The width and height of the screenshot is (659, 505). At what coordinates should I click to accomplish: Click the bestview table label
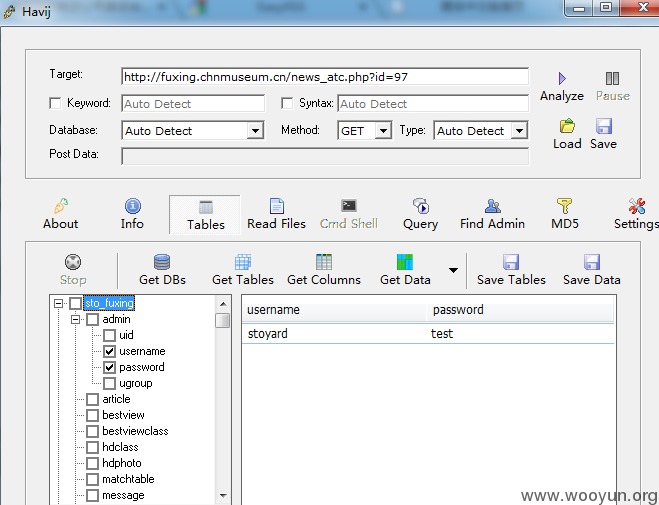coord(123,415)
